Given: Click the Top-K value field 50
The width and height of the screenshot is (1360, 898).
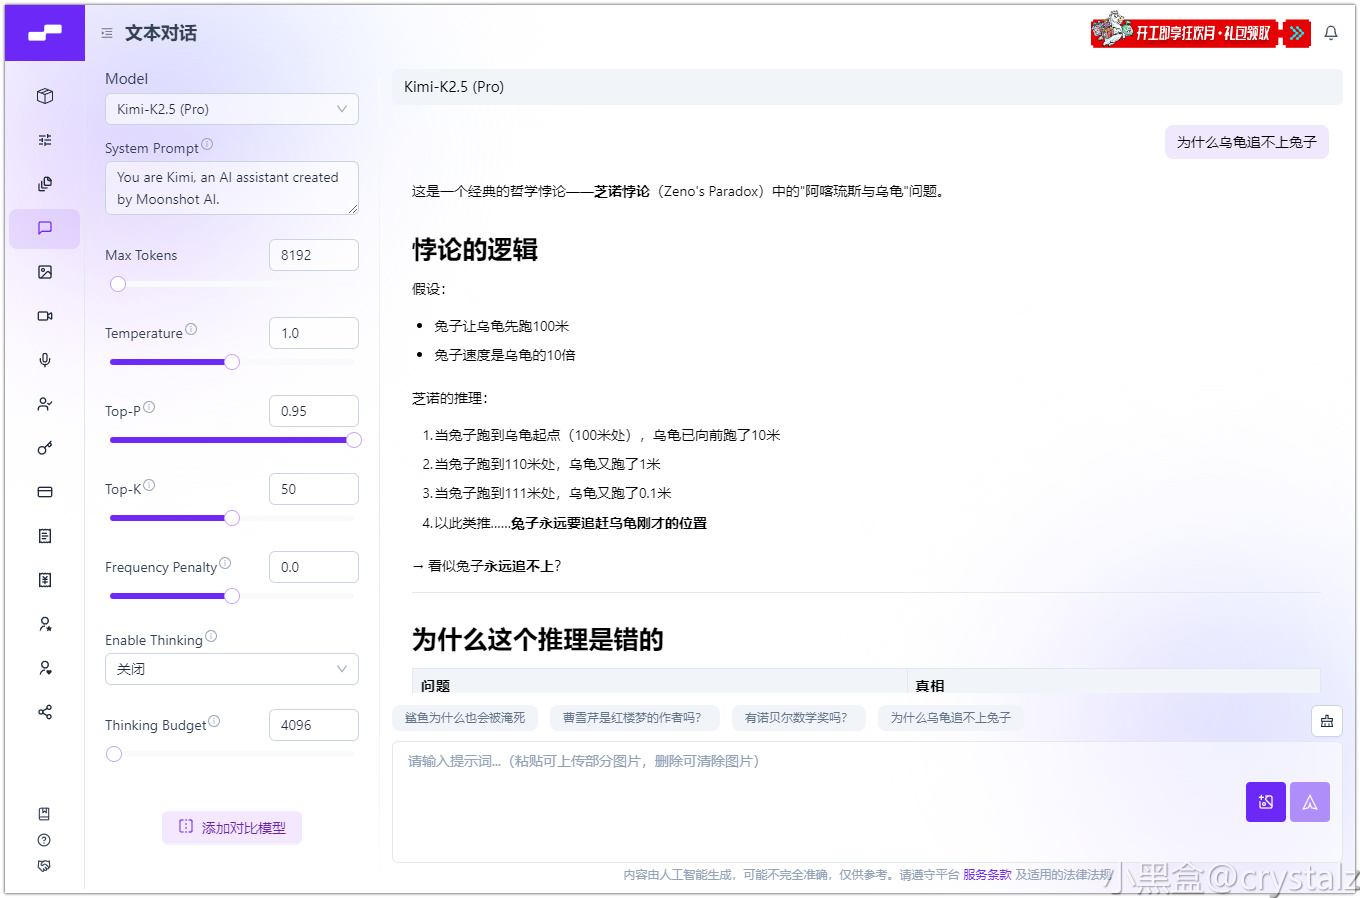Looking at the screenshot, I should (x=314, y=489).
